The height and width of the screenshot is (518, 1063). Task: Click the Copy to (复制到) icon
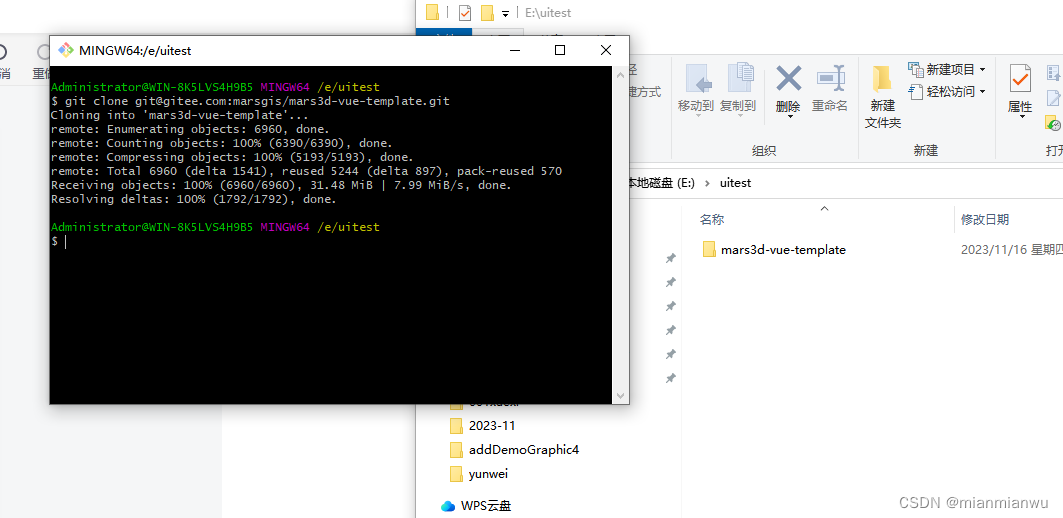pos(740,78)
